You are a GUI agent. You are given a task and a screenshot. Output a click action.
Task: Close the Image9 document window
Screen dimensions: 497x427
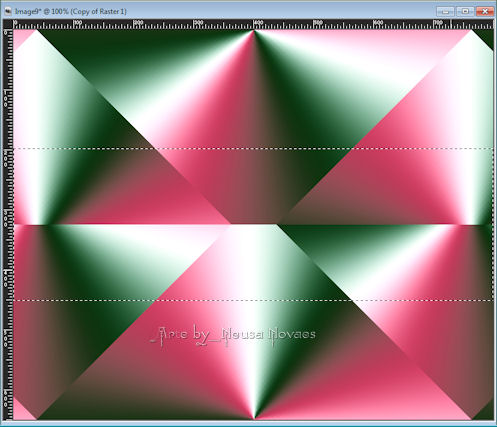click(485, 12)
